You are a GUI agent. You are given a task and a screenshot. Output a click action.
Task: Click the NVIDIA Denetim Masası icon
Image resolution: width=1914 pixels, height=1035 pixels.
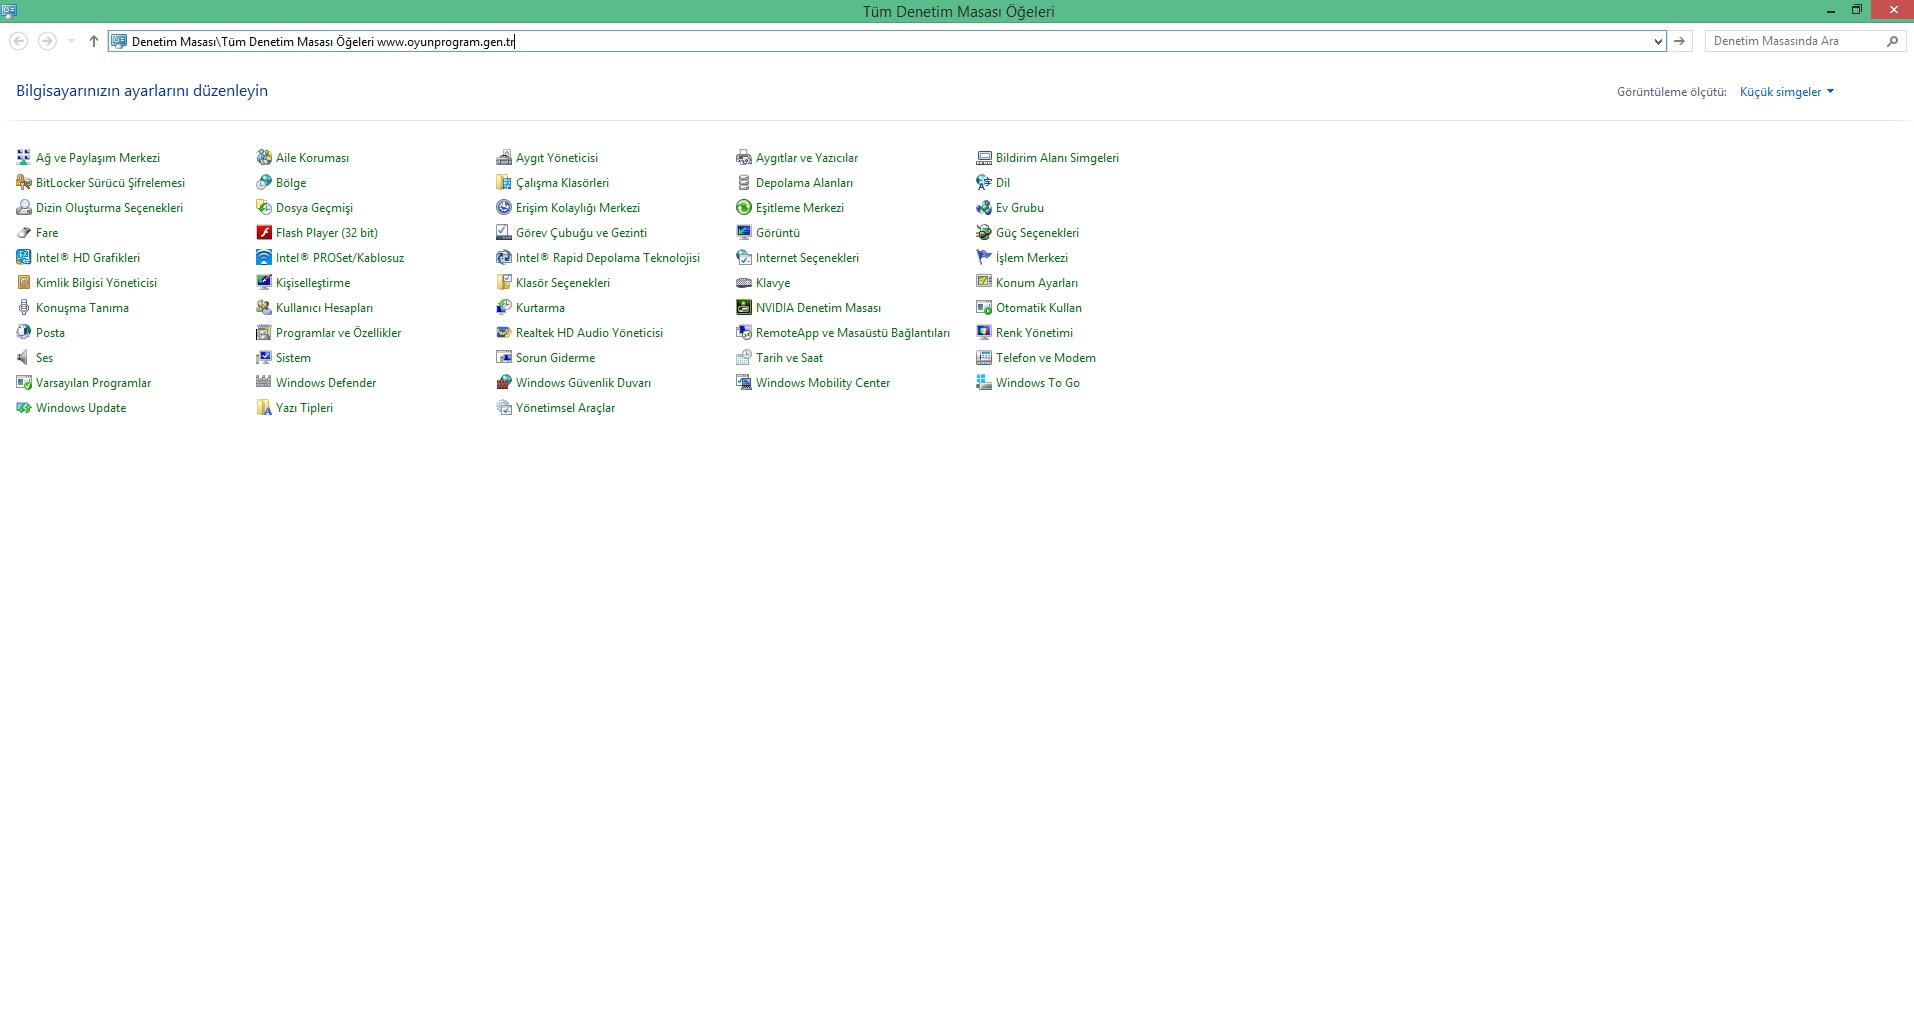(x=744, y=307)
